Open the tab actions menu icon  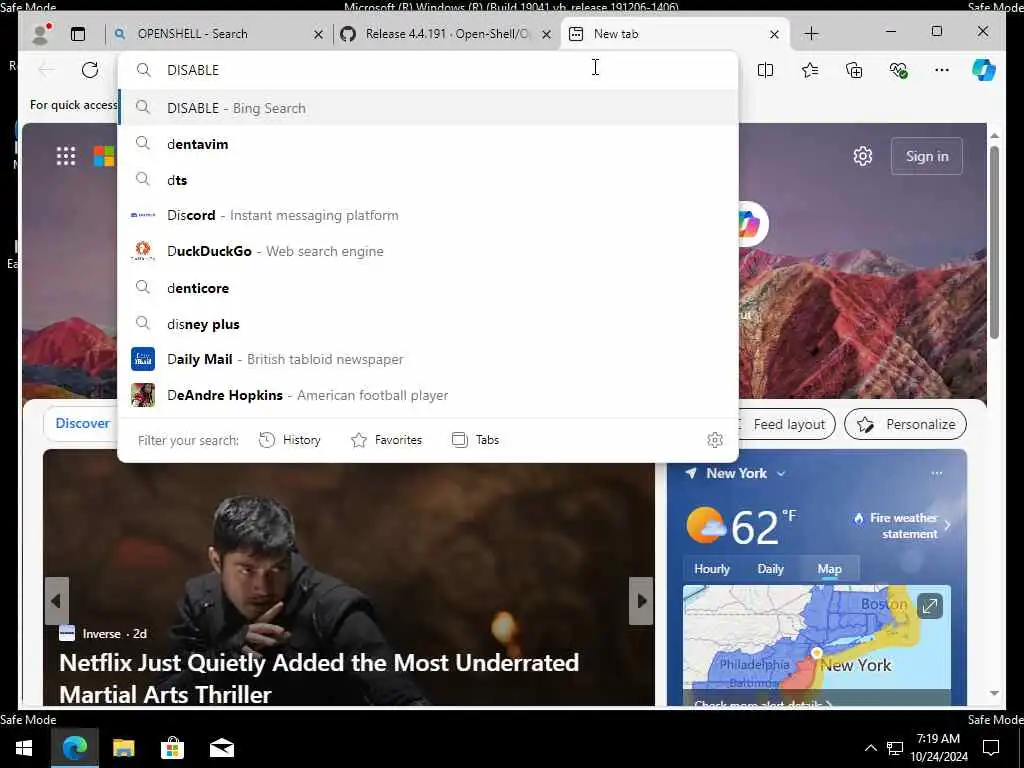click(78, 34)
